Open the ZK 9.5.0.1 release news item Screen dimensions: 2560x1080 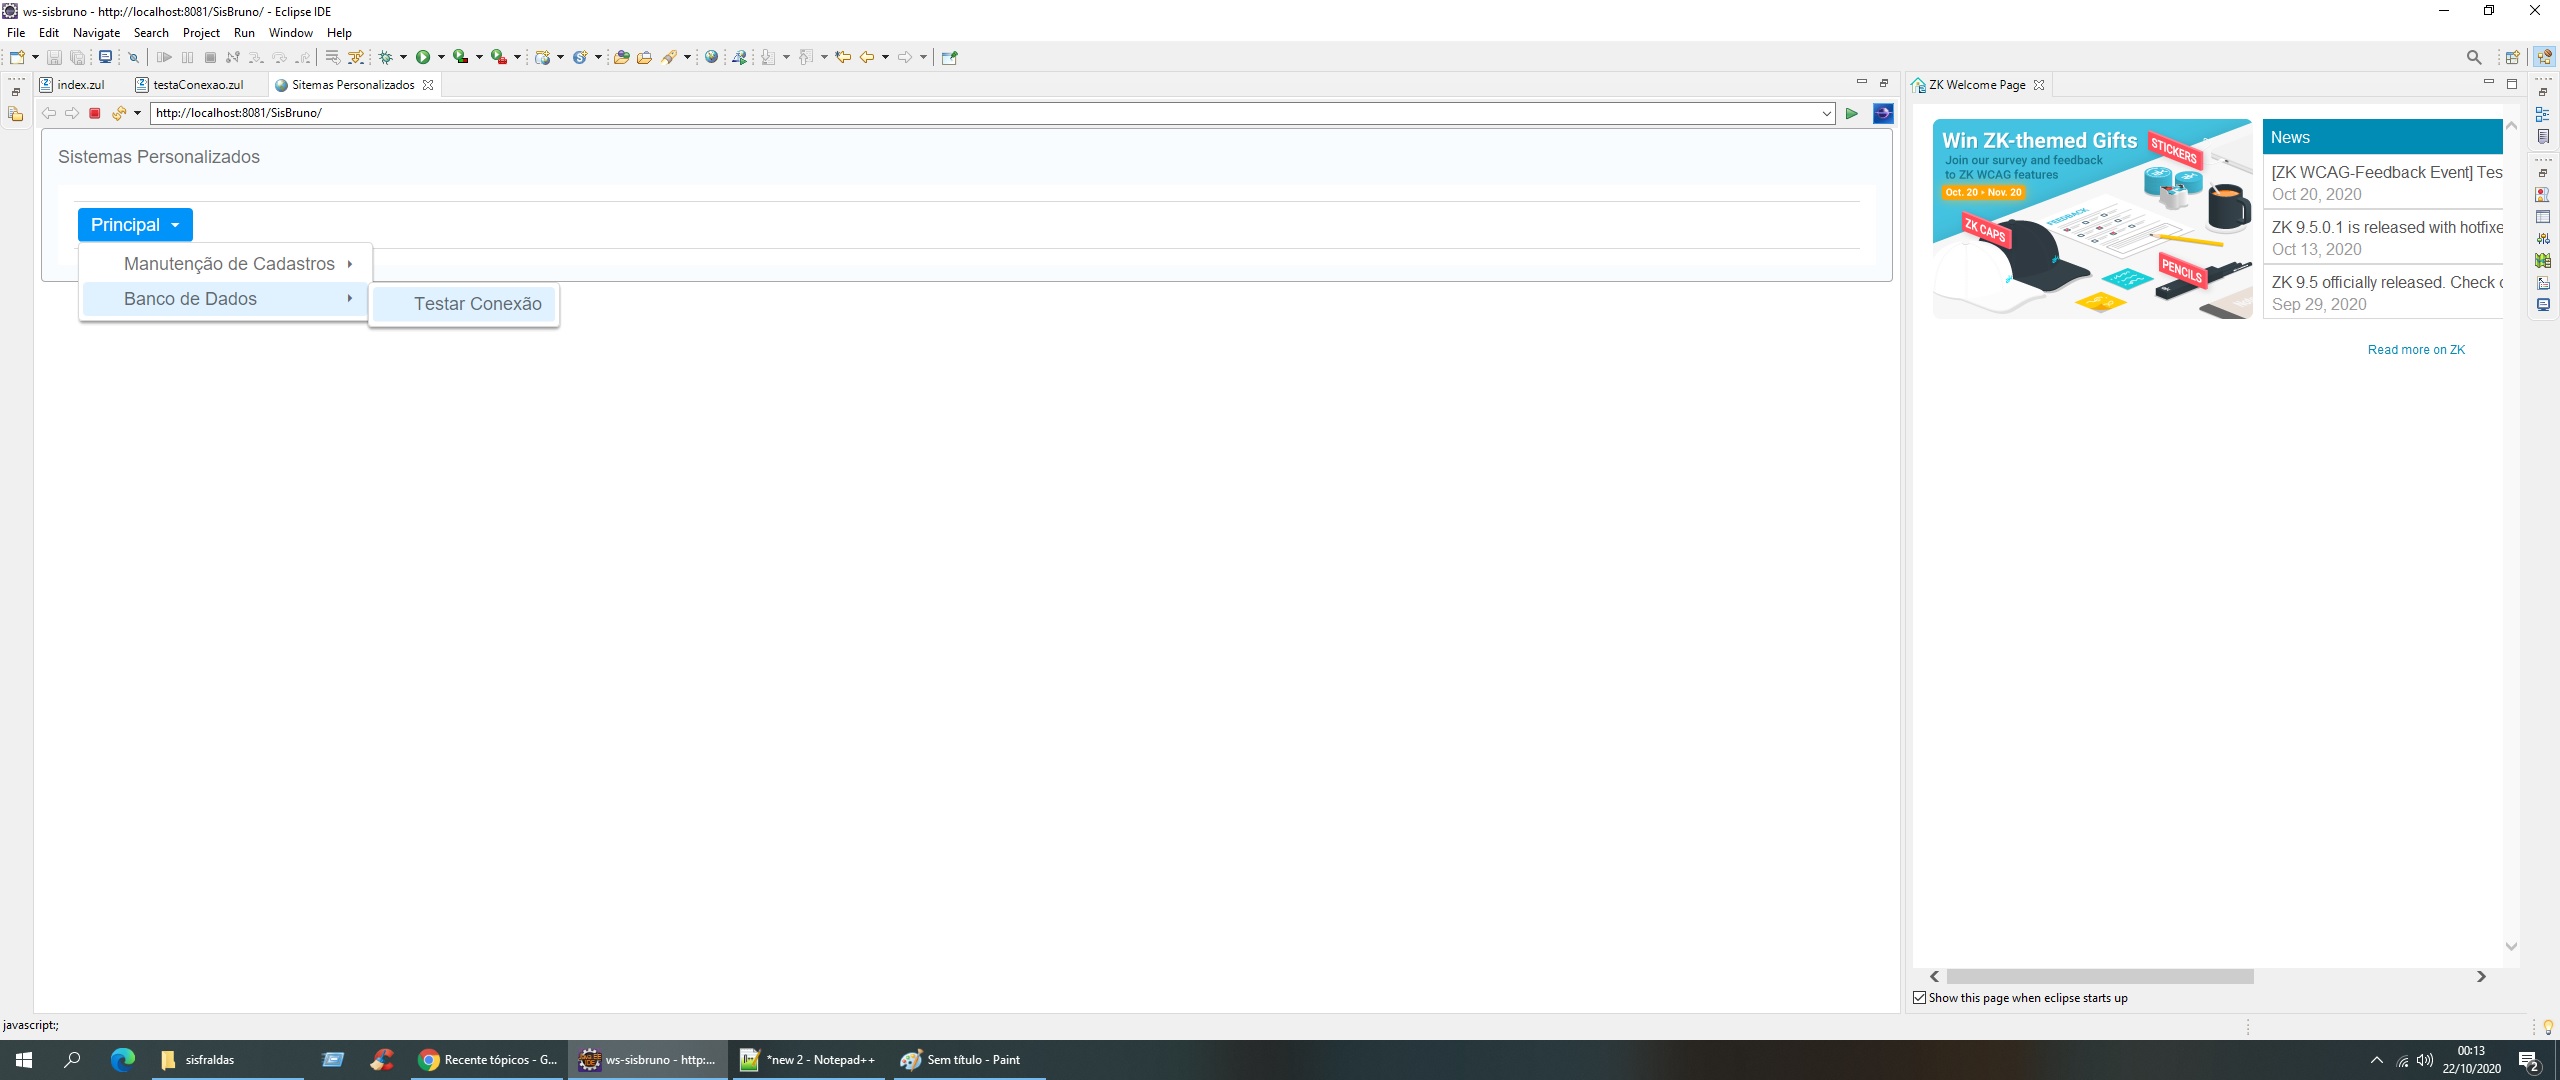click(2385, 228)
